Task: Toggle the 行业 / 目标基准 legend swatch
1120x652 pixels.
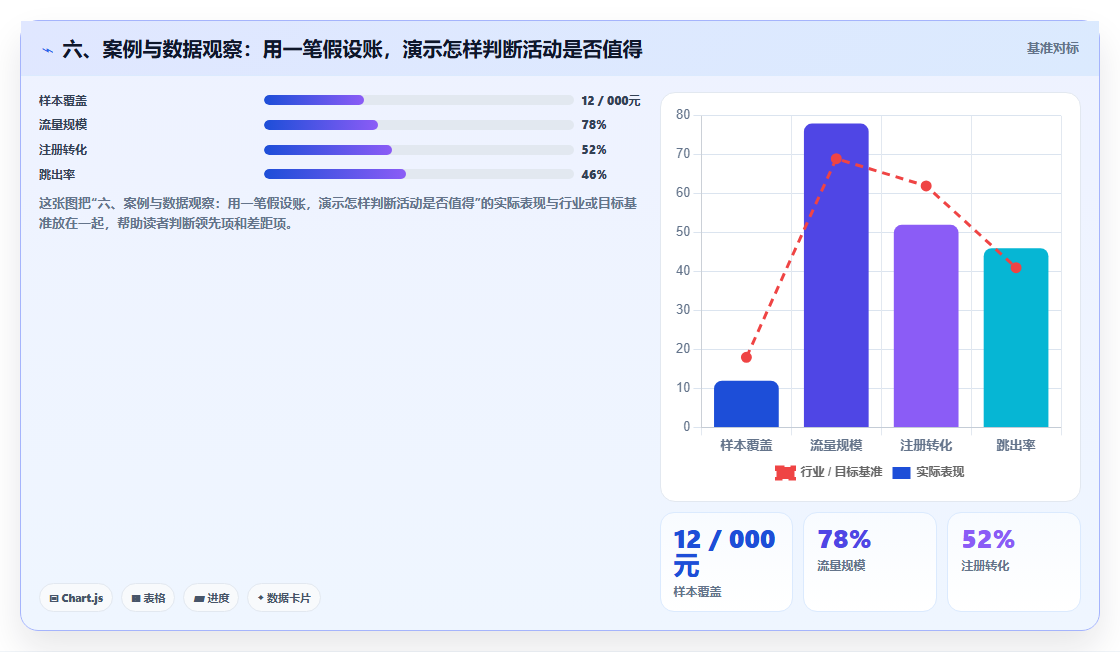Action: click(x=785, y=472)
